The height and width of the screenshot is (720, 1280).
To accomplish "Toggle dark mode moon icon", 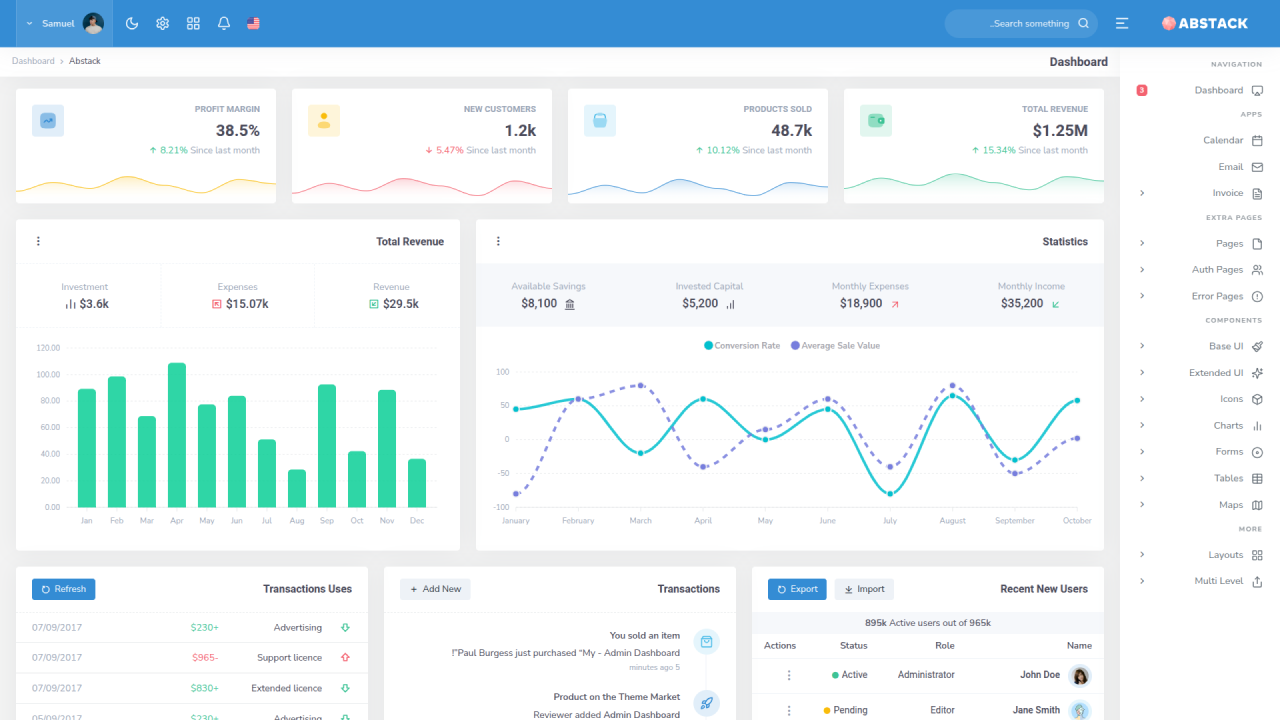I will 132,23.
